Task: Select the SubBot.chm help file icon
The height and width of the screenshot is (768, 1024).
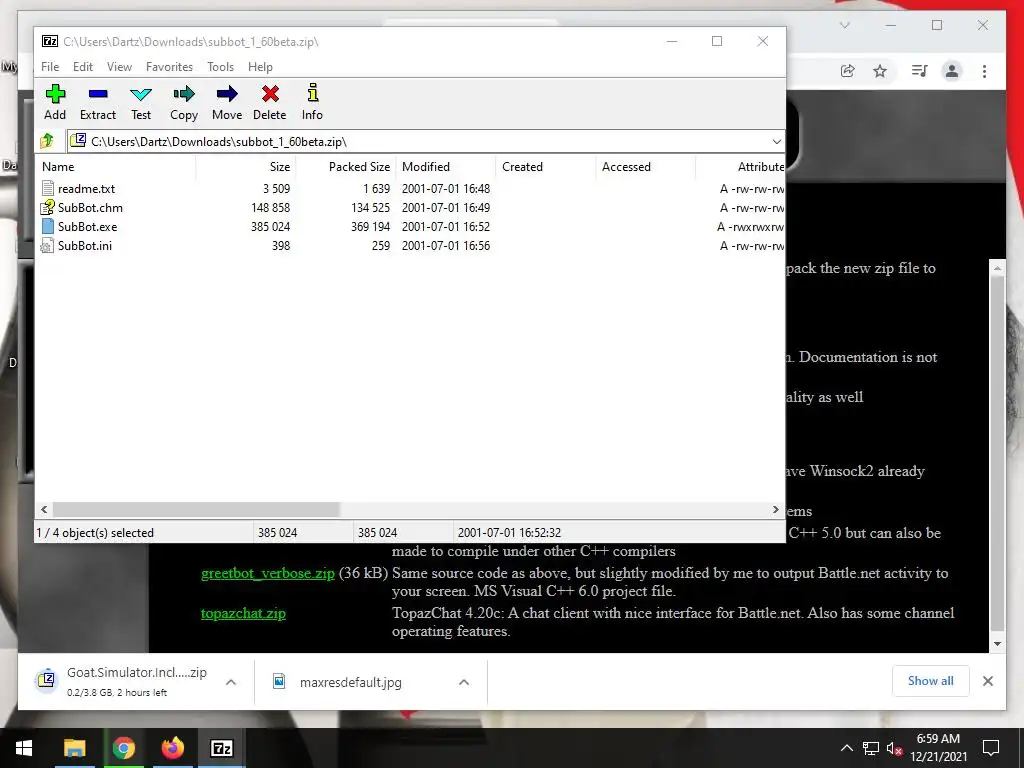Action: pyautogui.click(x=47, y=208)
